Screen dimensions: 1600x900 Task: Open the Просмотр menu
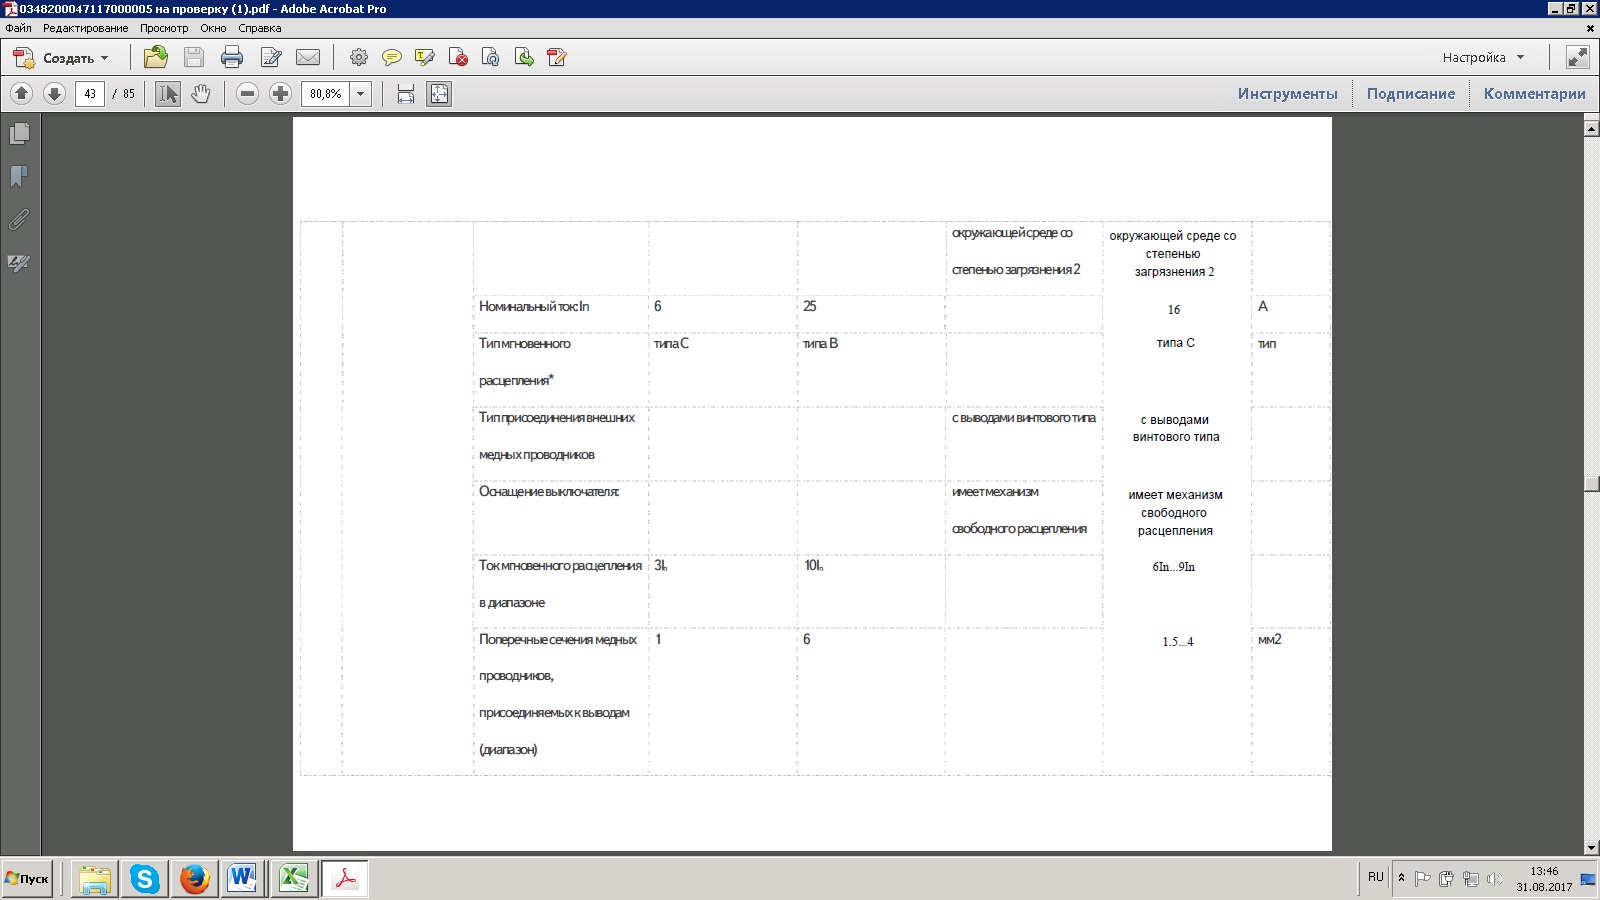[x=164, y=28]
